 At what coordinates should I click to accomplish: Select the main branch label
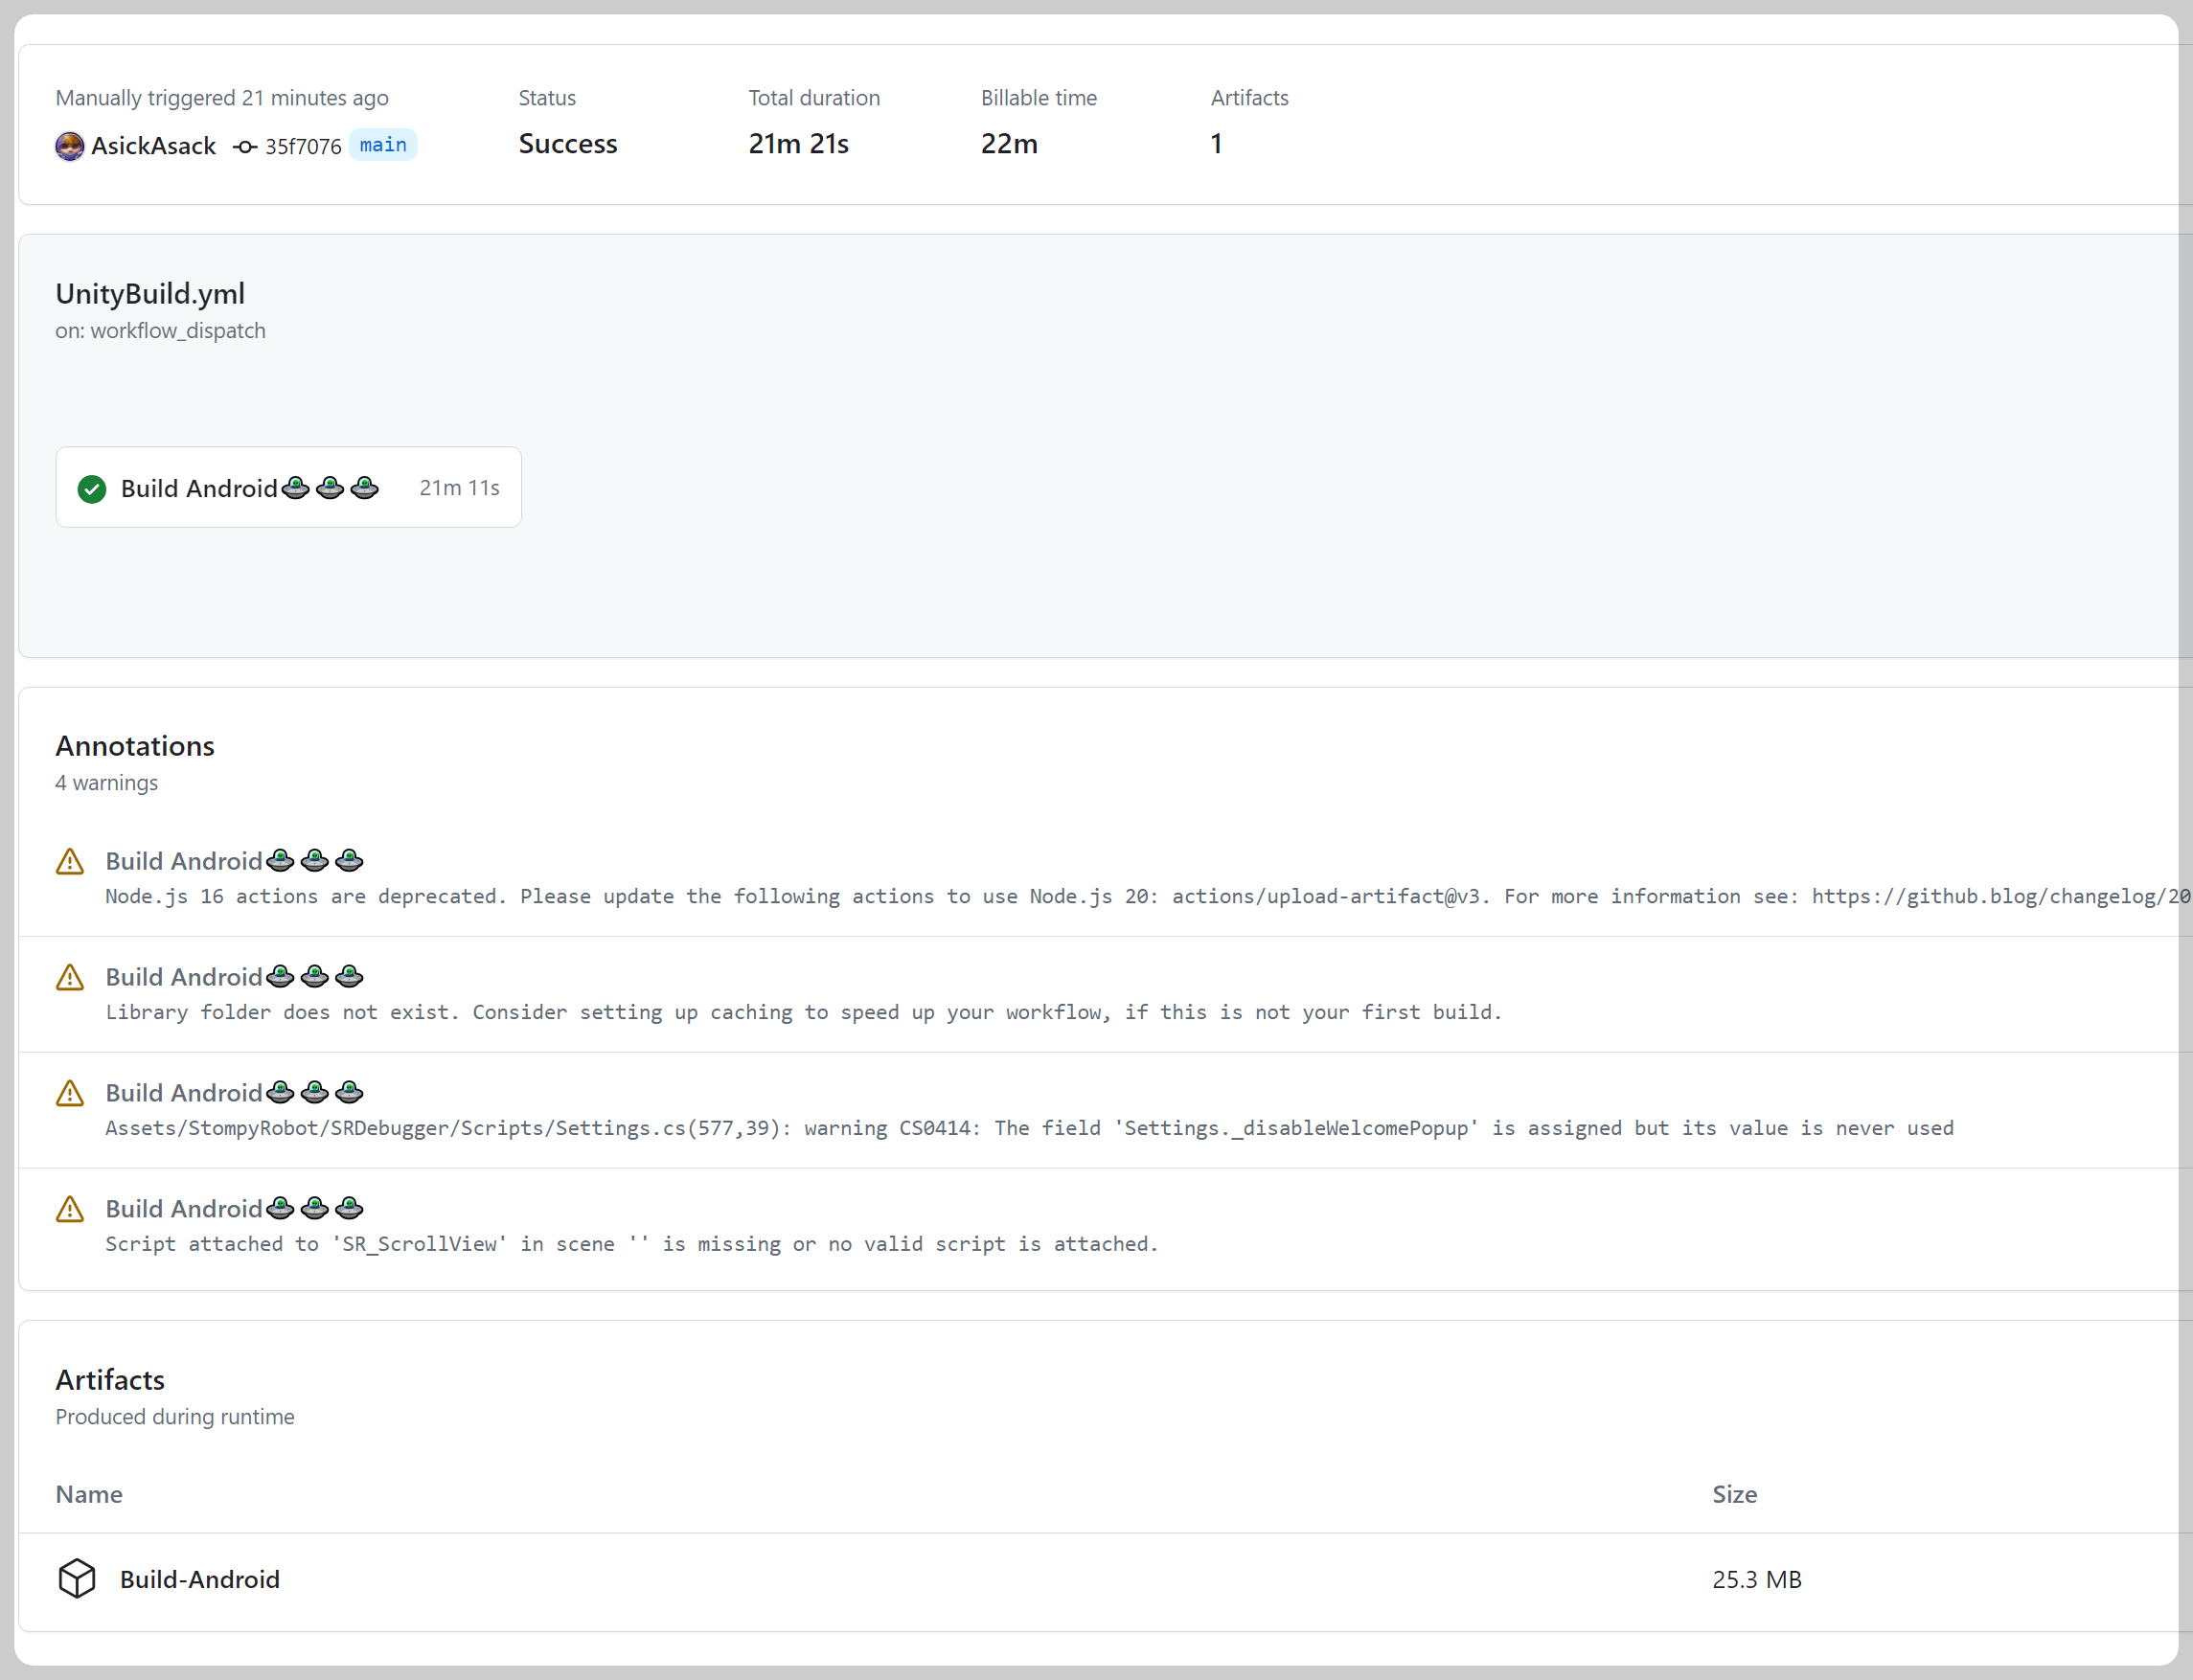point(383,145)
